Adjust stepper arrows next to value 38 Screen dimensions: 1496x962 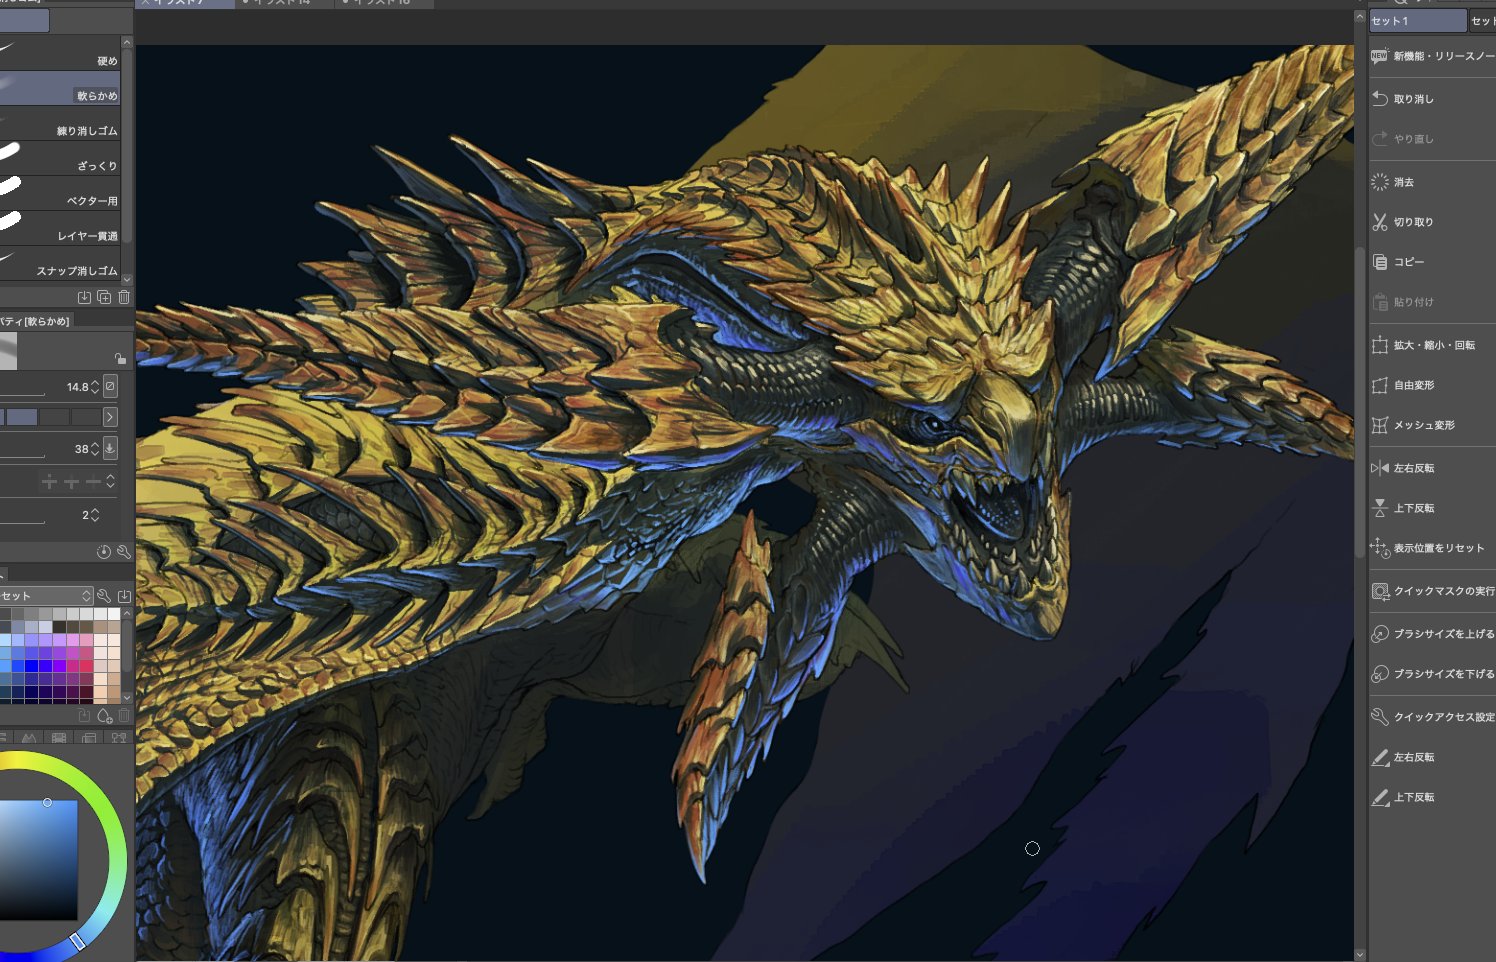point(95,448)
